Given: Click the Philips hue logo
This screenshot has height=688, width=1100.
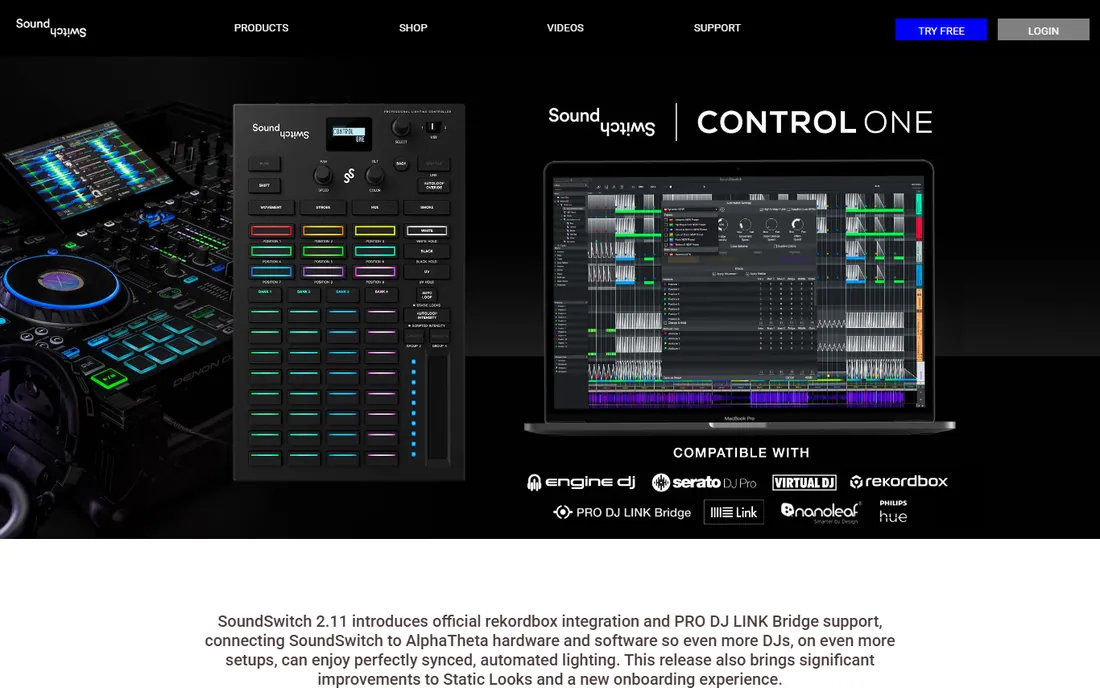Looking at the screenshot, I should click(893, 512).
